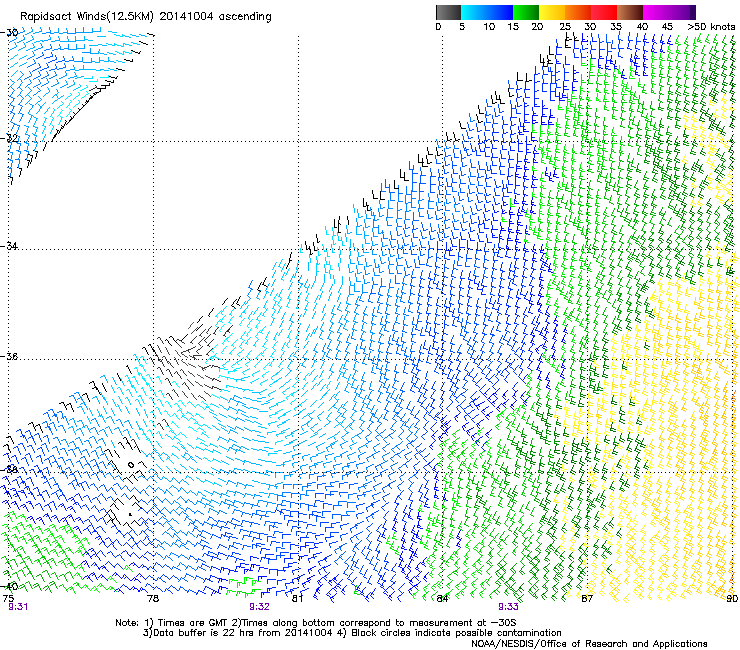Click the '>50 knots' legend label
This screenshot has width=740, height=650.
(711, 26)
